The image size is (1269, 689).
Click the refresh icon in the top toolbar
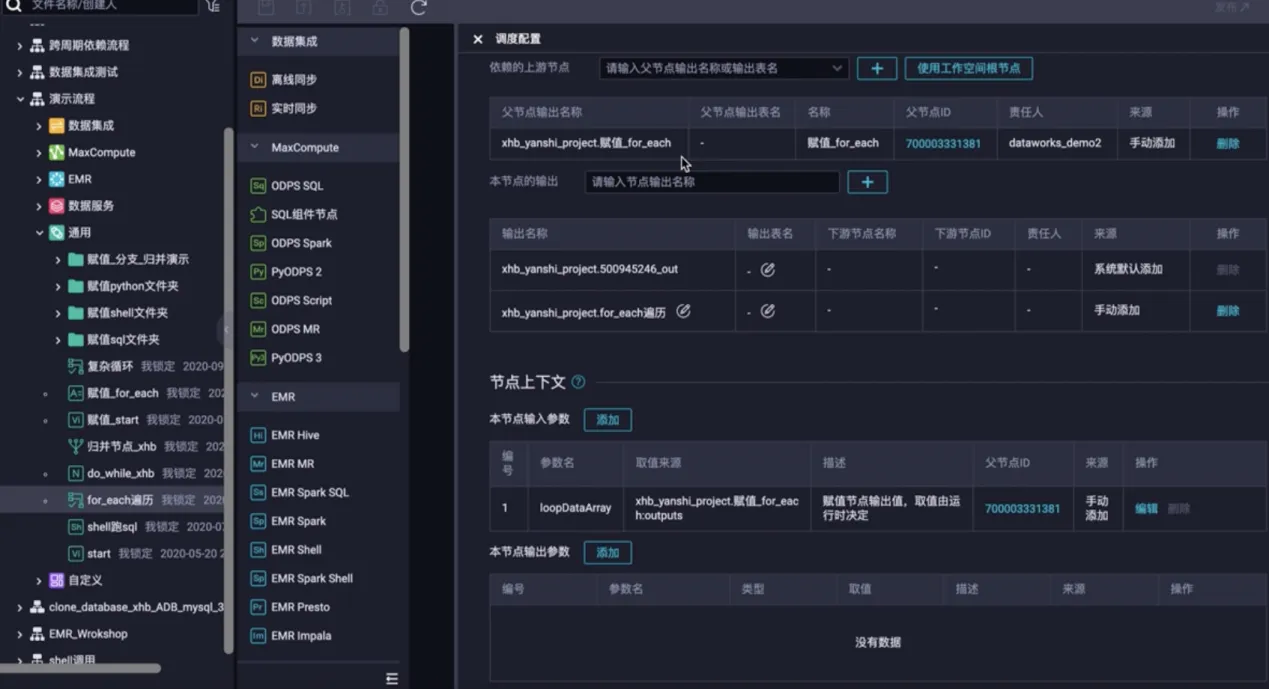click(x=419, y=8)
